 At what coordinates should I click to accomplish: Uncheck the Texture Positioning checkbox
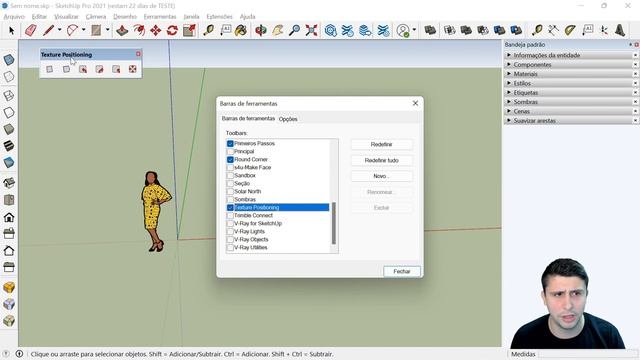click(230, 207)
